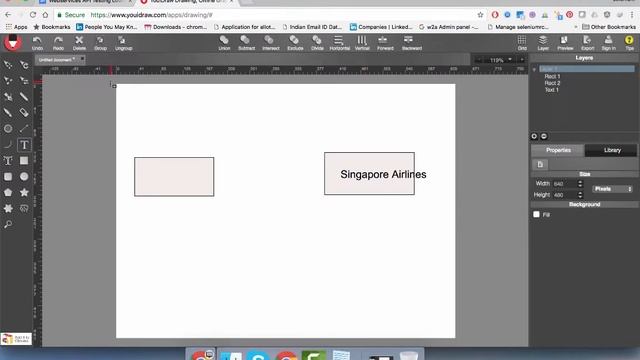This screenshot has width=640, height=360.
Task: Select the Rectangle shape tool
Action: tap(24, 161)
